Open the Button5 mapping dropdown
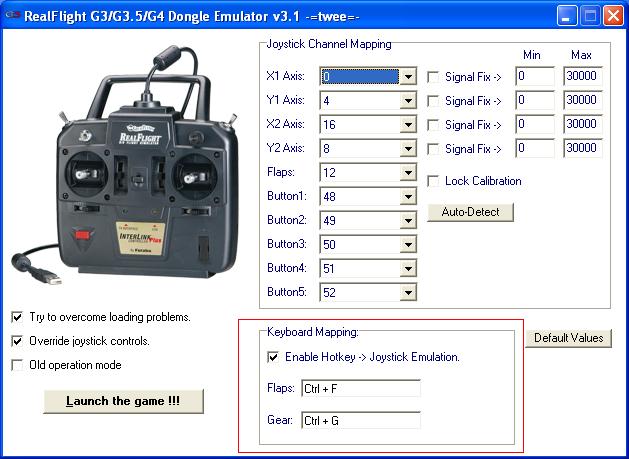Viewport: 629px width, 459px height. 408,292
